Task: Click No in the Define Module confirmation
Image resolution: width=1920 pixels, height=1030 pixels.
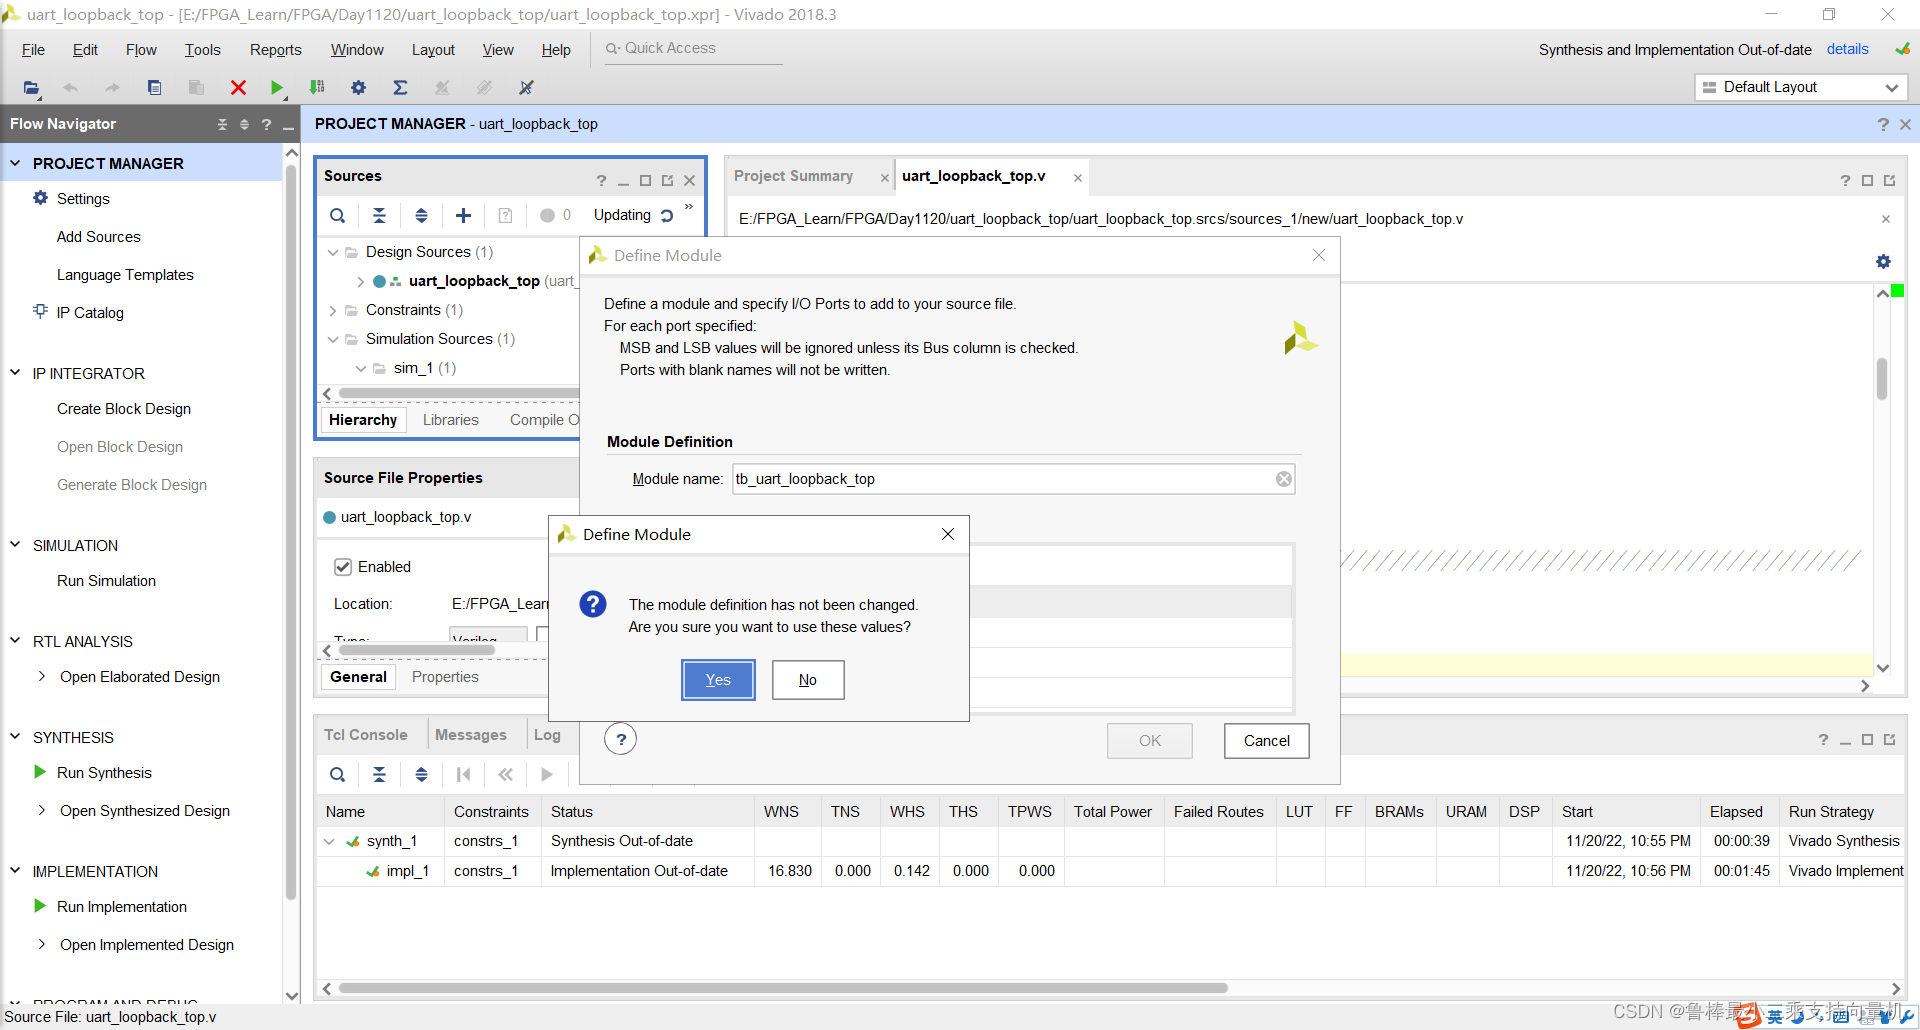Action: click(808, 680)
